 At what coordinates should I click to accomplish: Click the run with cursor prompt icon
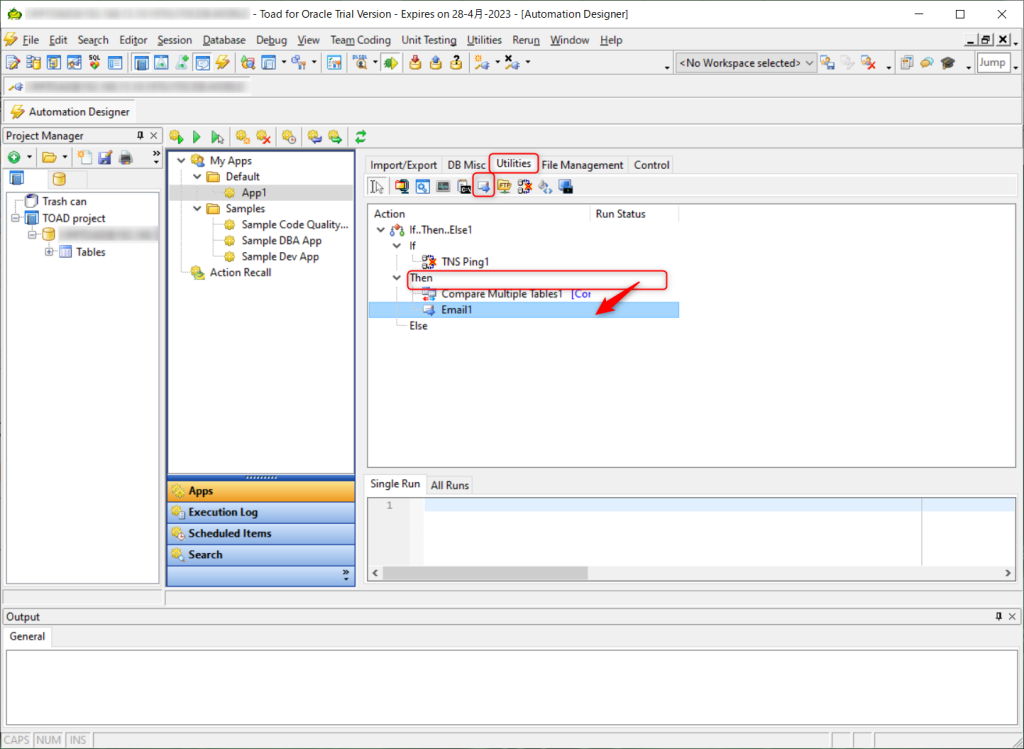[x=217, y=136]
